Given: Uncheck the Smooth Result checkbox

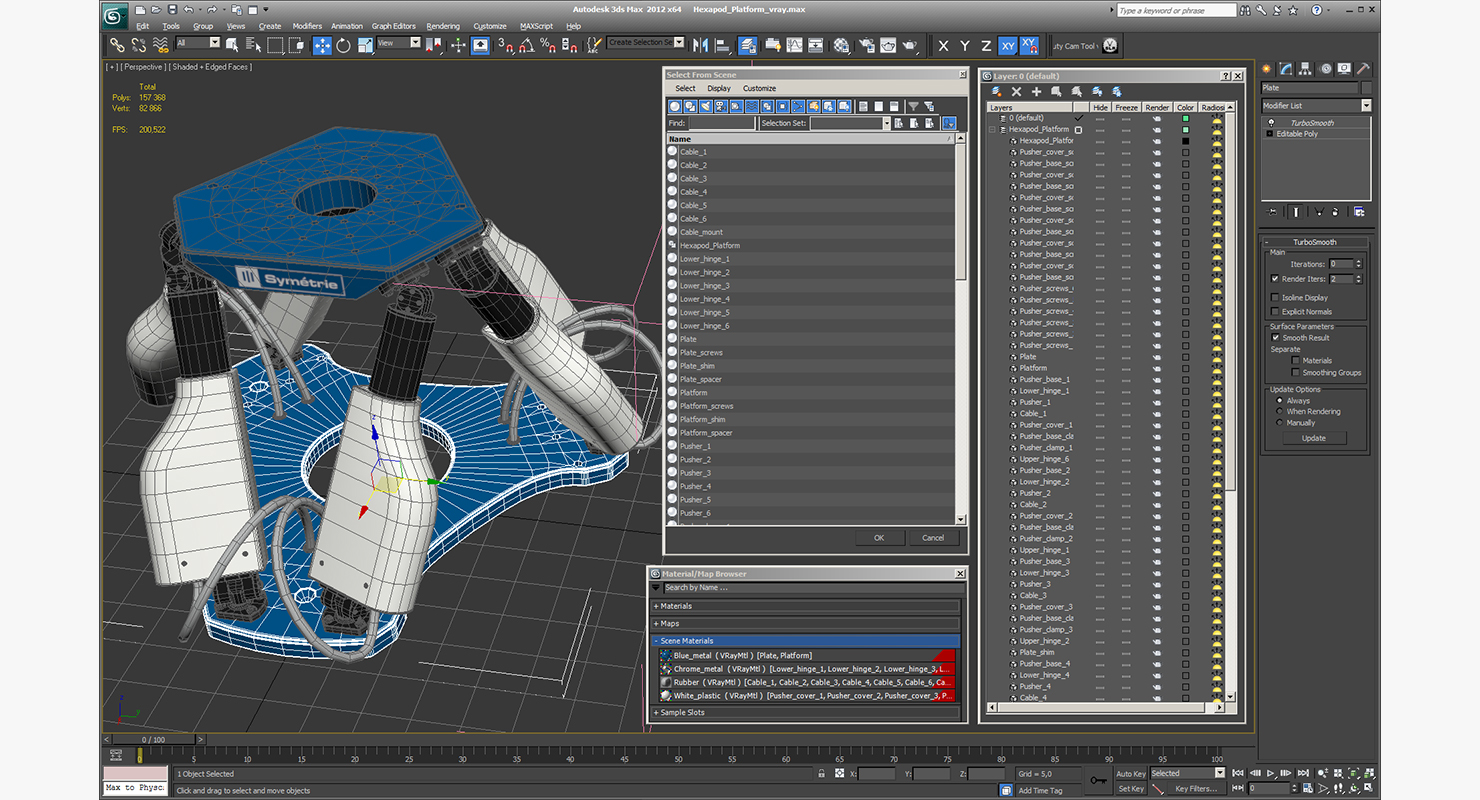Looking at the screenshot, I should tap(1275, 338).
